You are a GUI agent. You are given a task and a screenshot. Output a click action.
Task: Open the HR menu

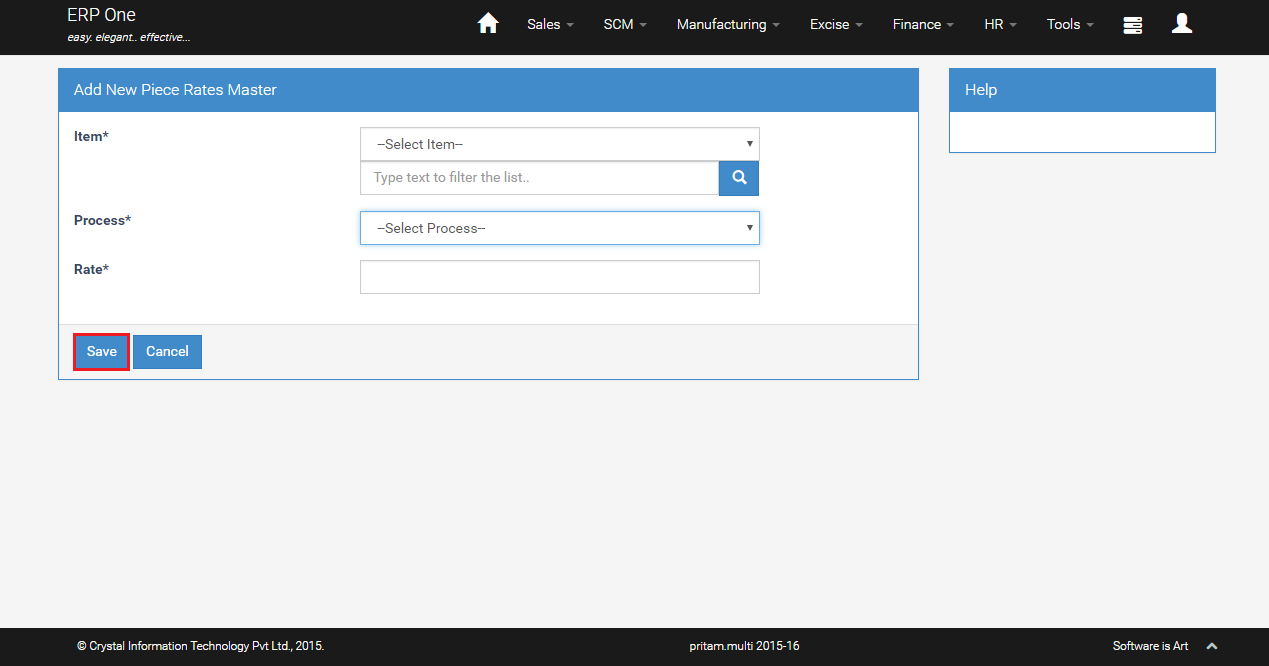pos(1000,24)
